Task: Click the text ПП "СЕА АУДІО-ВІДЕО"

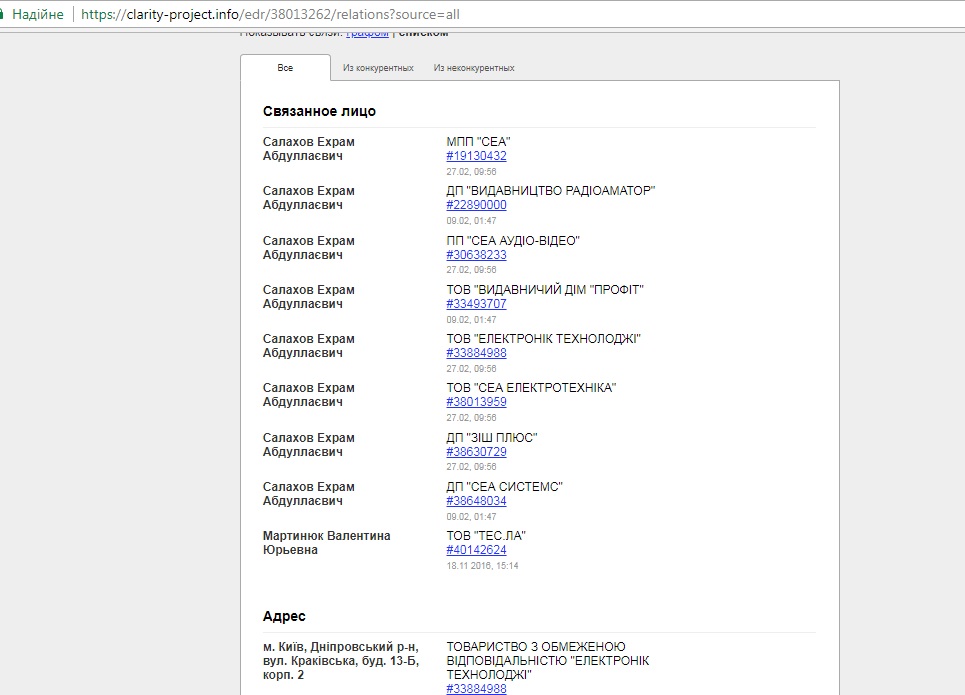Action: [513, 241]
